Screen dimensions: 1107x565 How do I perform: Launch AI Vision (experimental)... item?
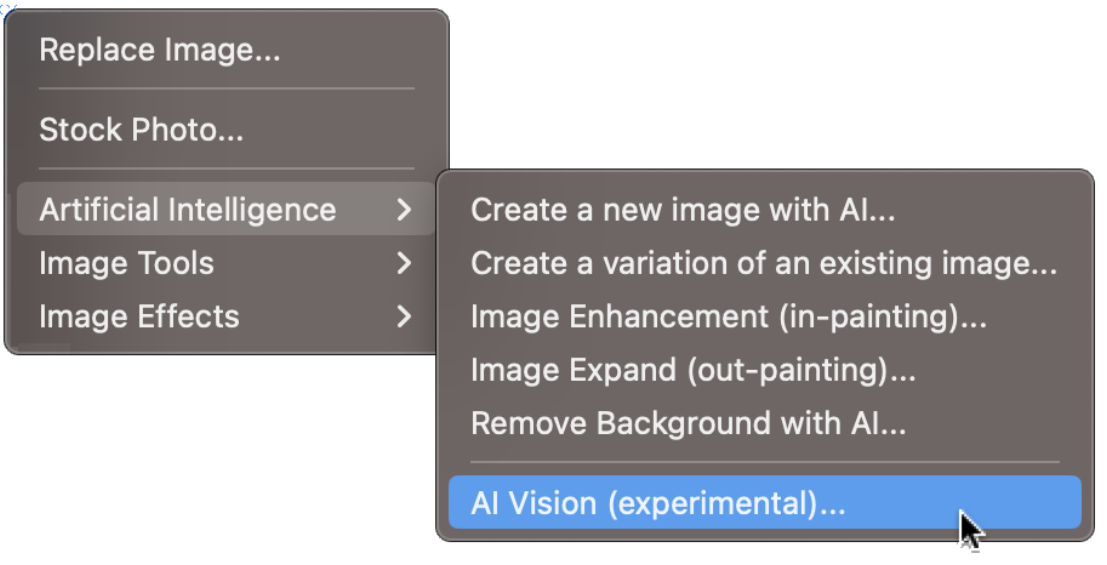(658, 503)
